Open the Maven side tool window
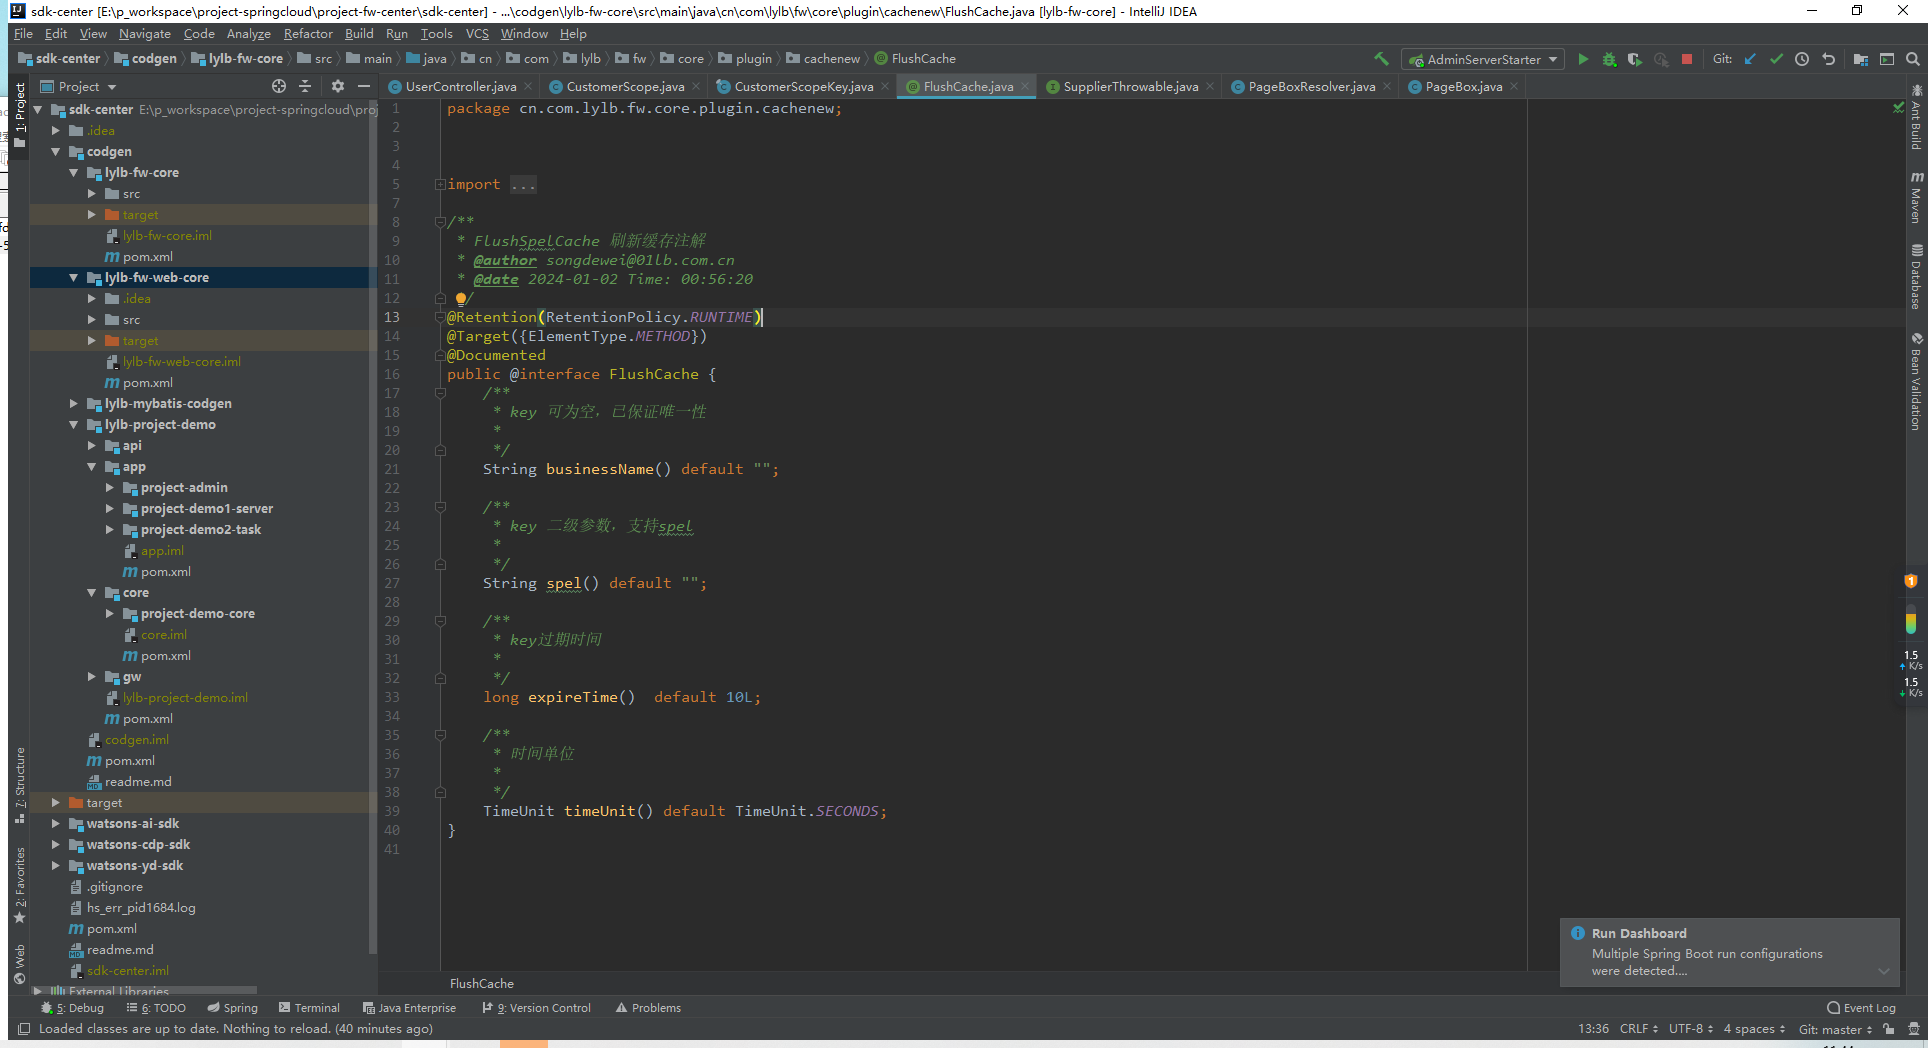The height and width of the screenshot is (1048, 1928). [1916, 196]
